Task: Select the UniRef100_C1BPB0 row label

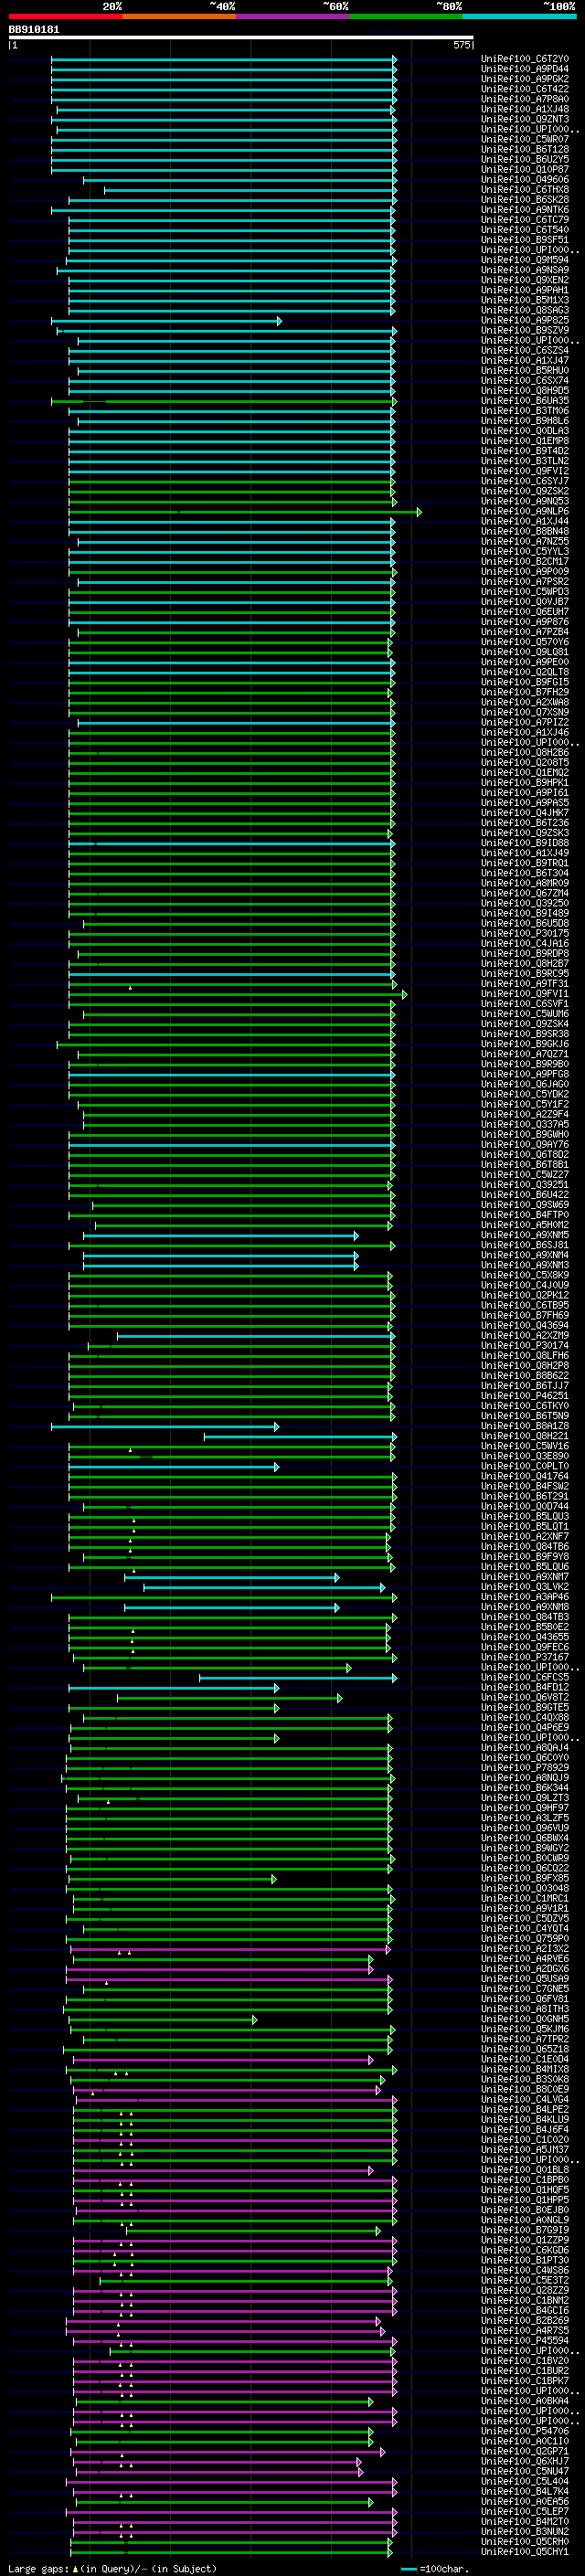Action: click(x=524, y=2180)
